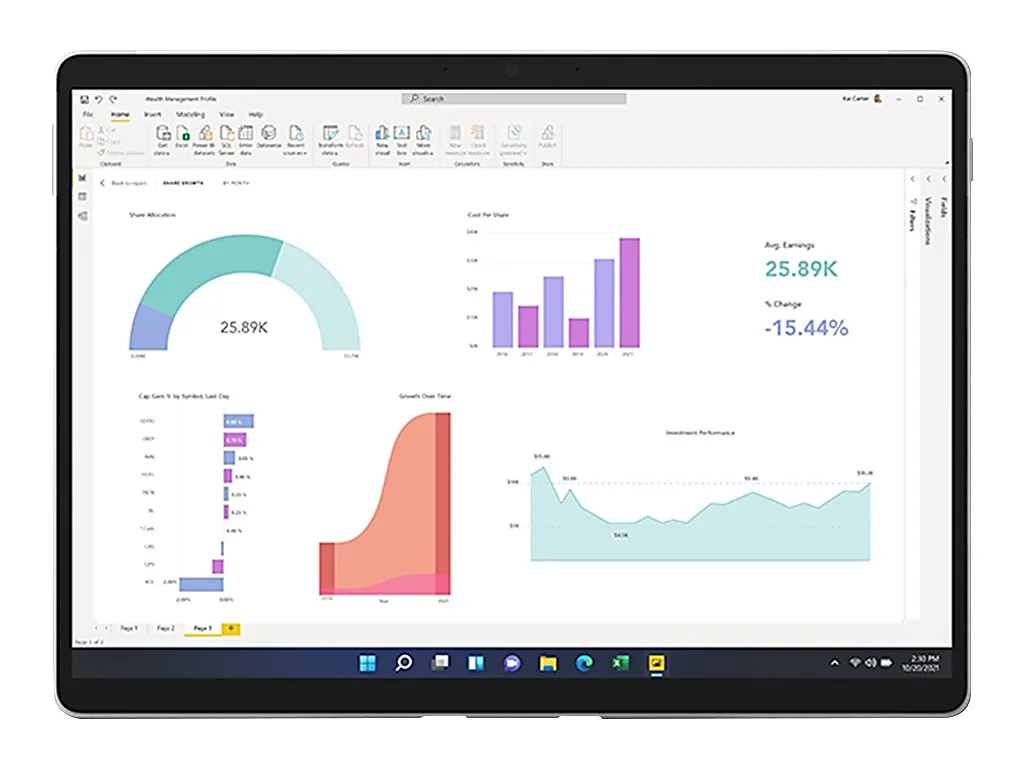Expand the Fields pane chevron

(945, 179)
